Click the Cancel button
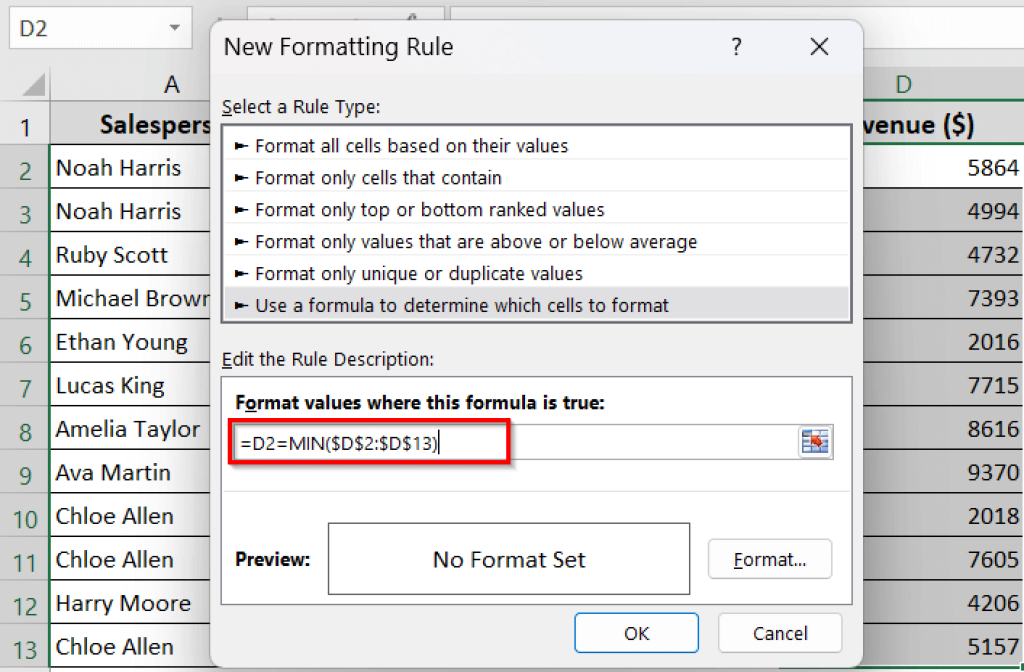 point(779,632)
